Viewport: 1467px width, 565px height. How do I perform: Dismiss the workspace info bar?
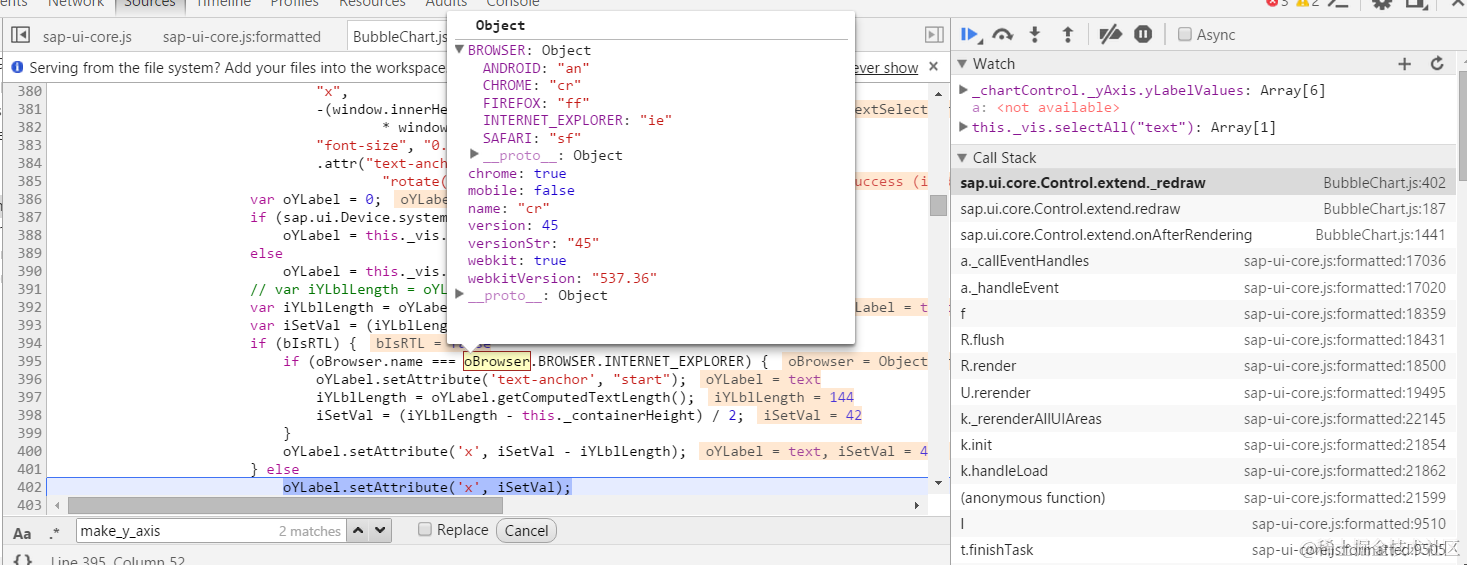[933, 67]
